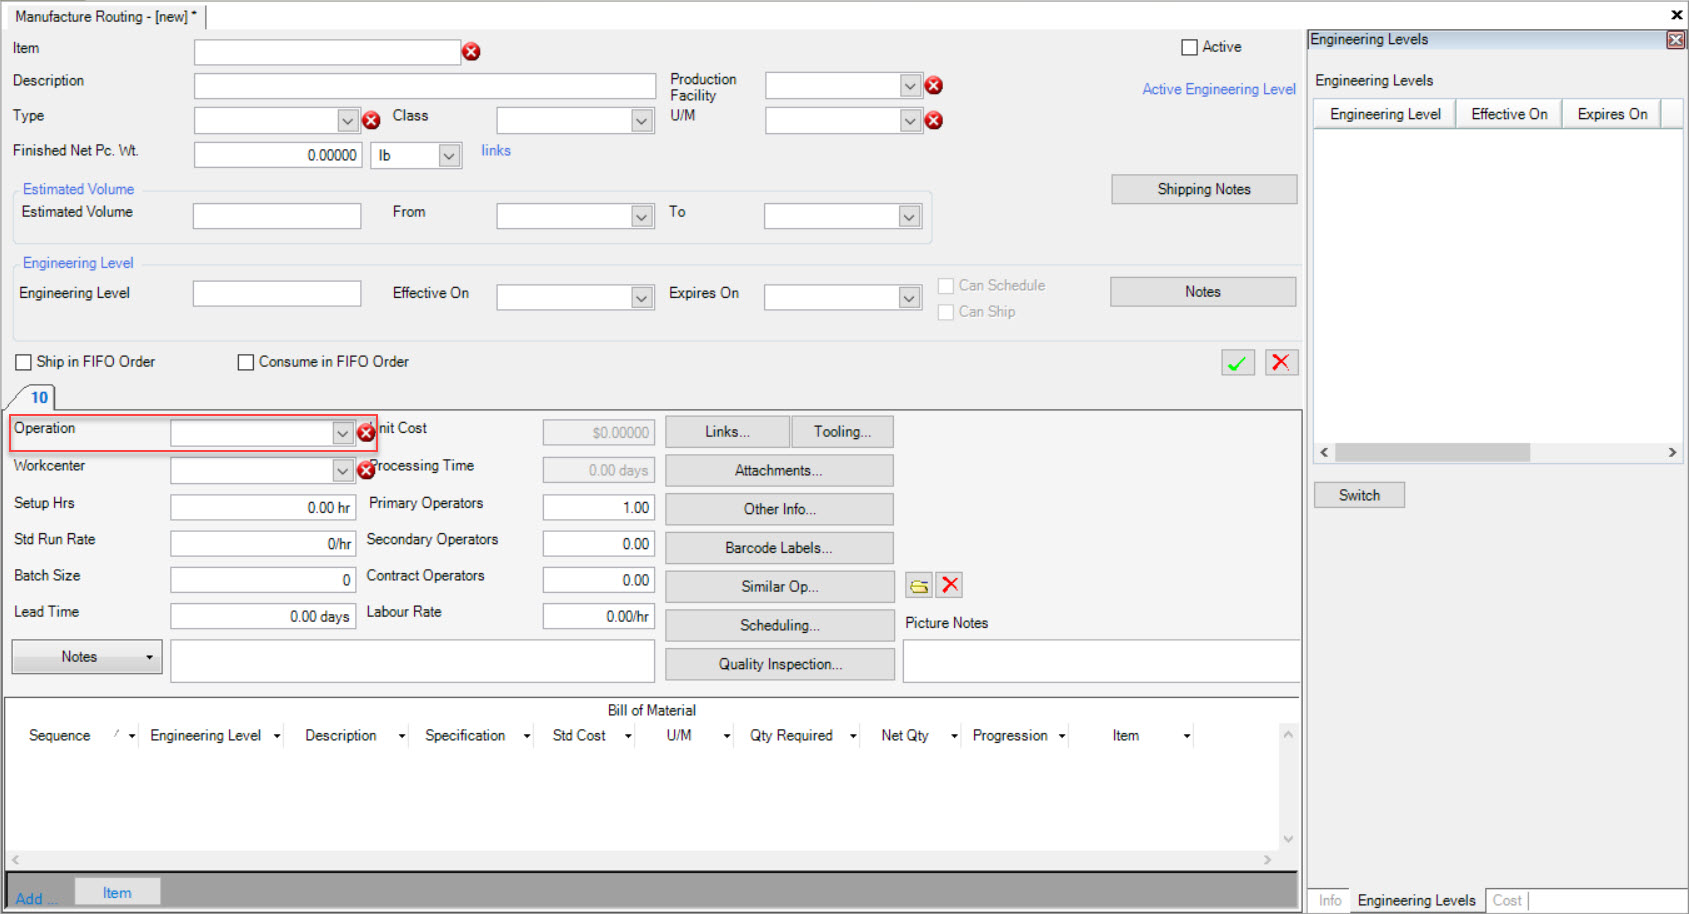Click Engineering Level column header
The height and width of the screenshot is (914, 1689).
click(x=1385, y=114)
